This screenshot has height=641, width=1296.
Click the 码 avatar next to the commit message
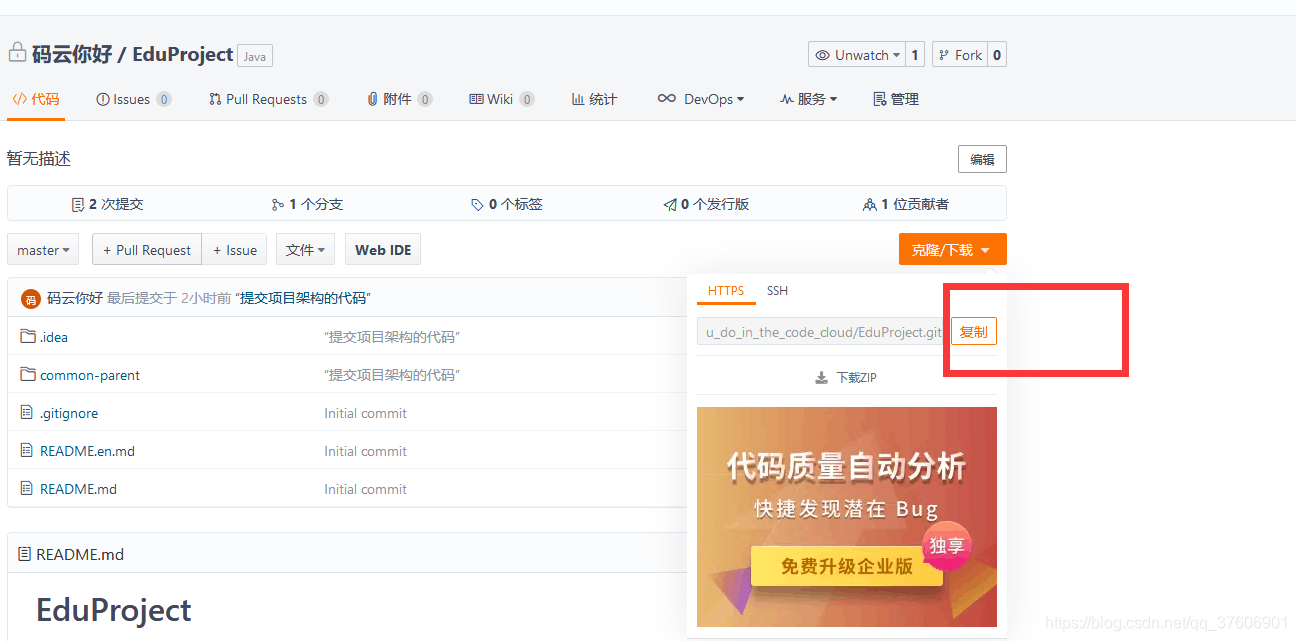(x=29, y=298)
